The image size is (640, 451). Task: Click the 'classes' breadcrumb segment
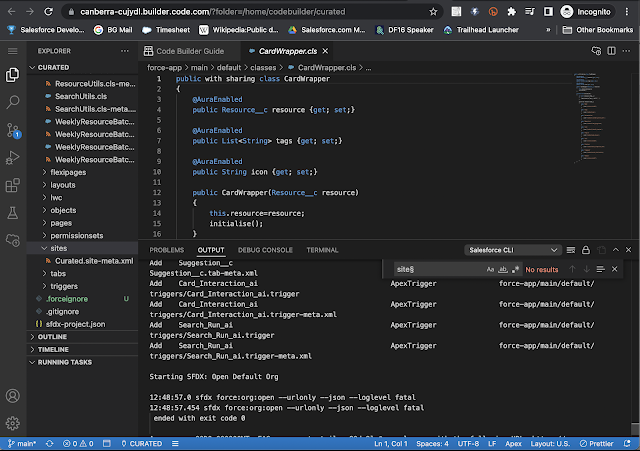point(263,68)
